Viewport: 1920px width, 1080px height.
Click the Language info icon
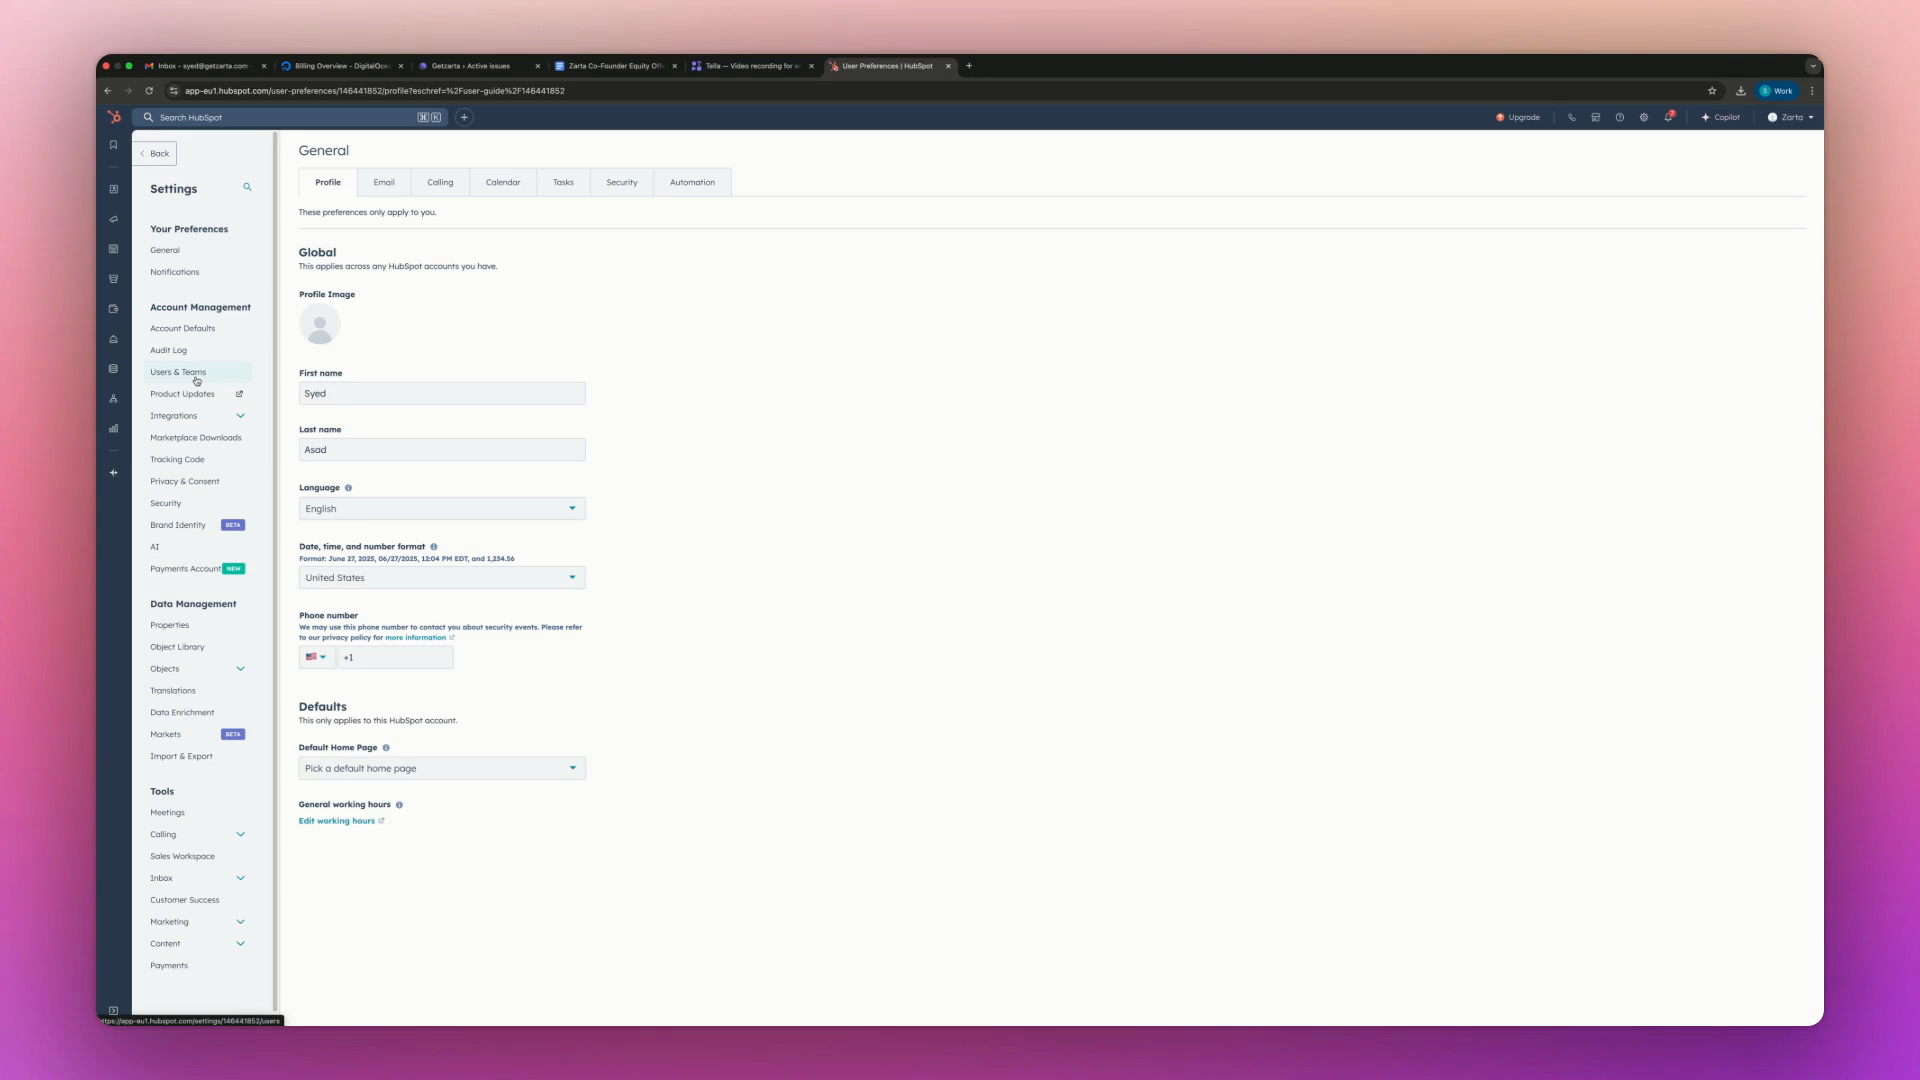pos(348,488)
